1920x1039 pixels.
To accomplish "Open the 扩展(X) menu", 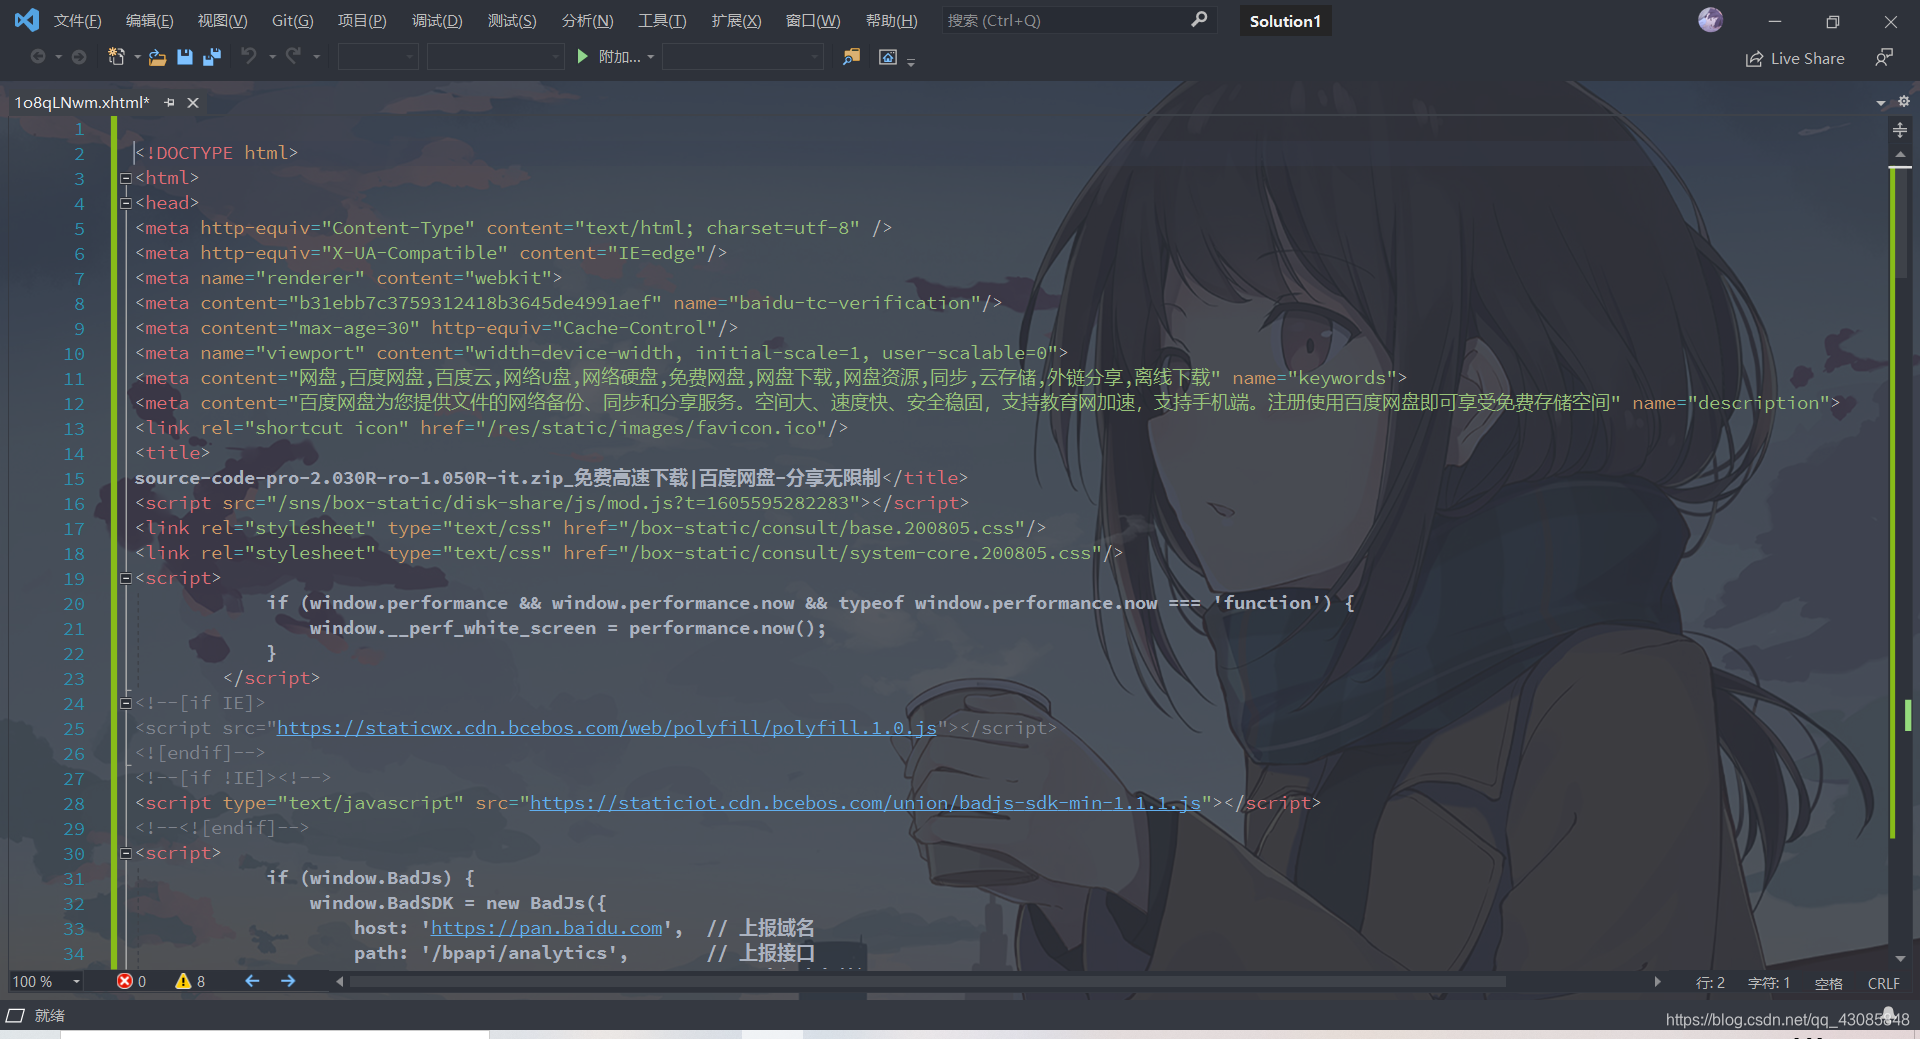I will tap(736, 20).
